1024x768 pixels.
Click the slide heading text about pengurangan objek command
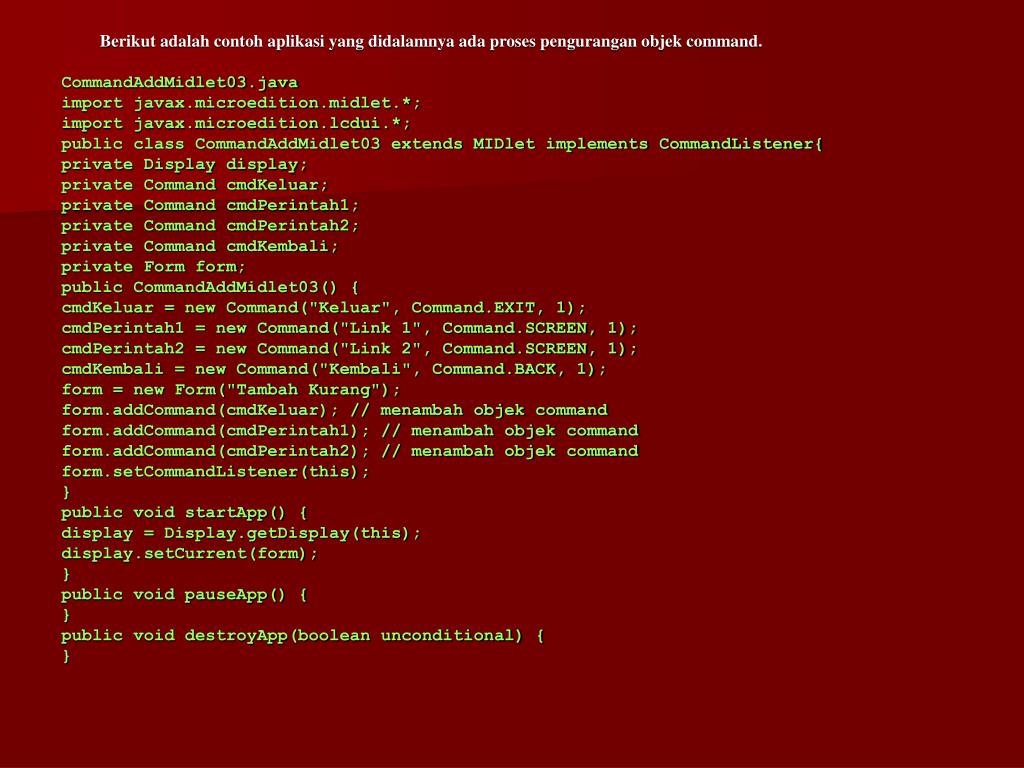(431, 42)
